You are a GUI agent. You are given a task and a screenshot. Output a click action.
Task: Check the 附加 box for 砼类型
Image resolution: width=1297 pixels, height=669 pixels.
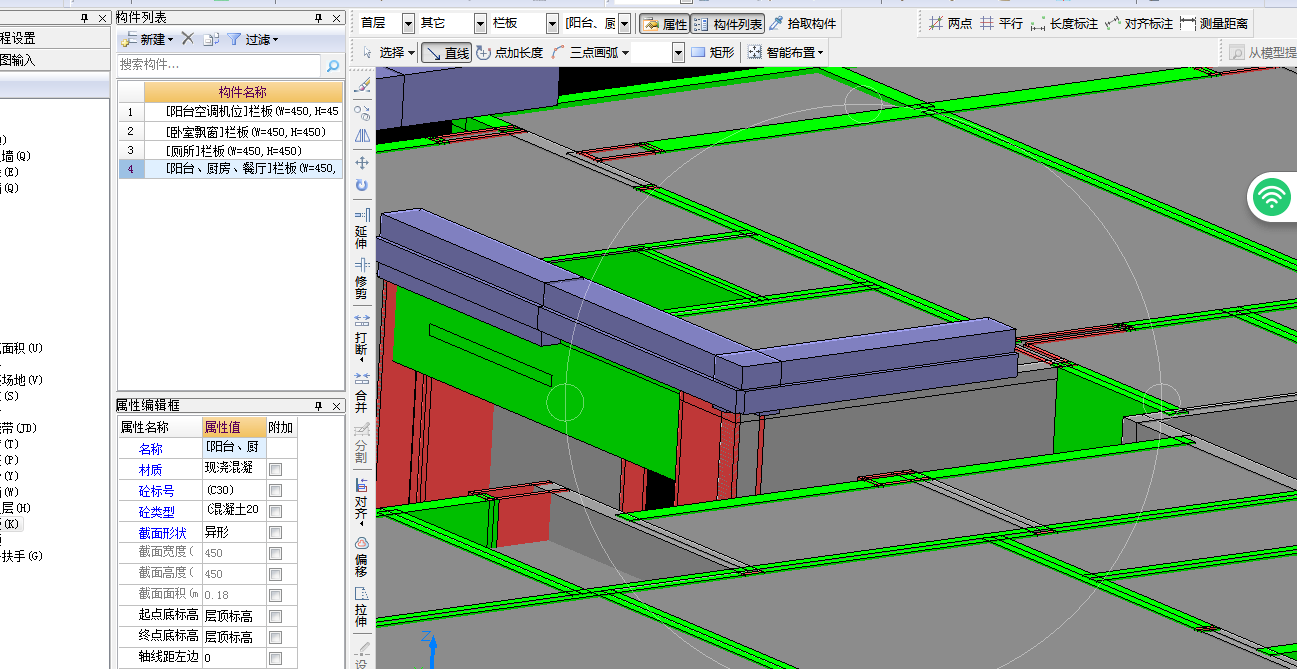(x=275, y=511)
